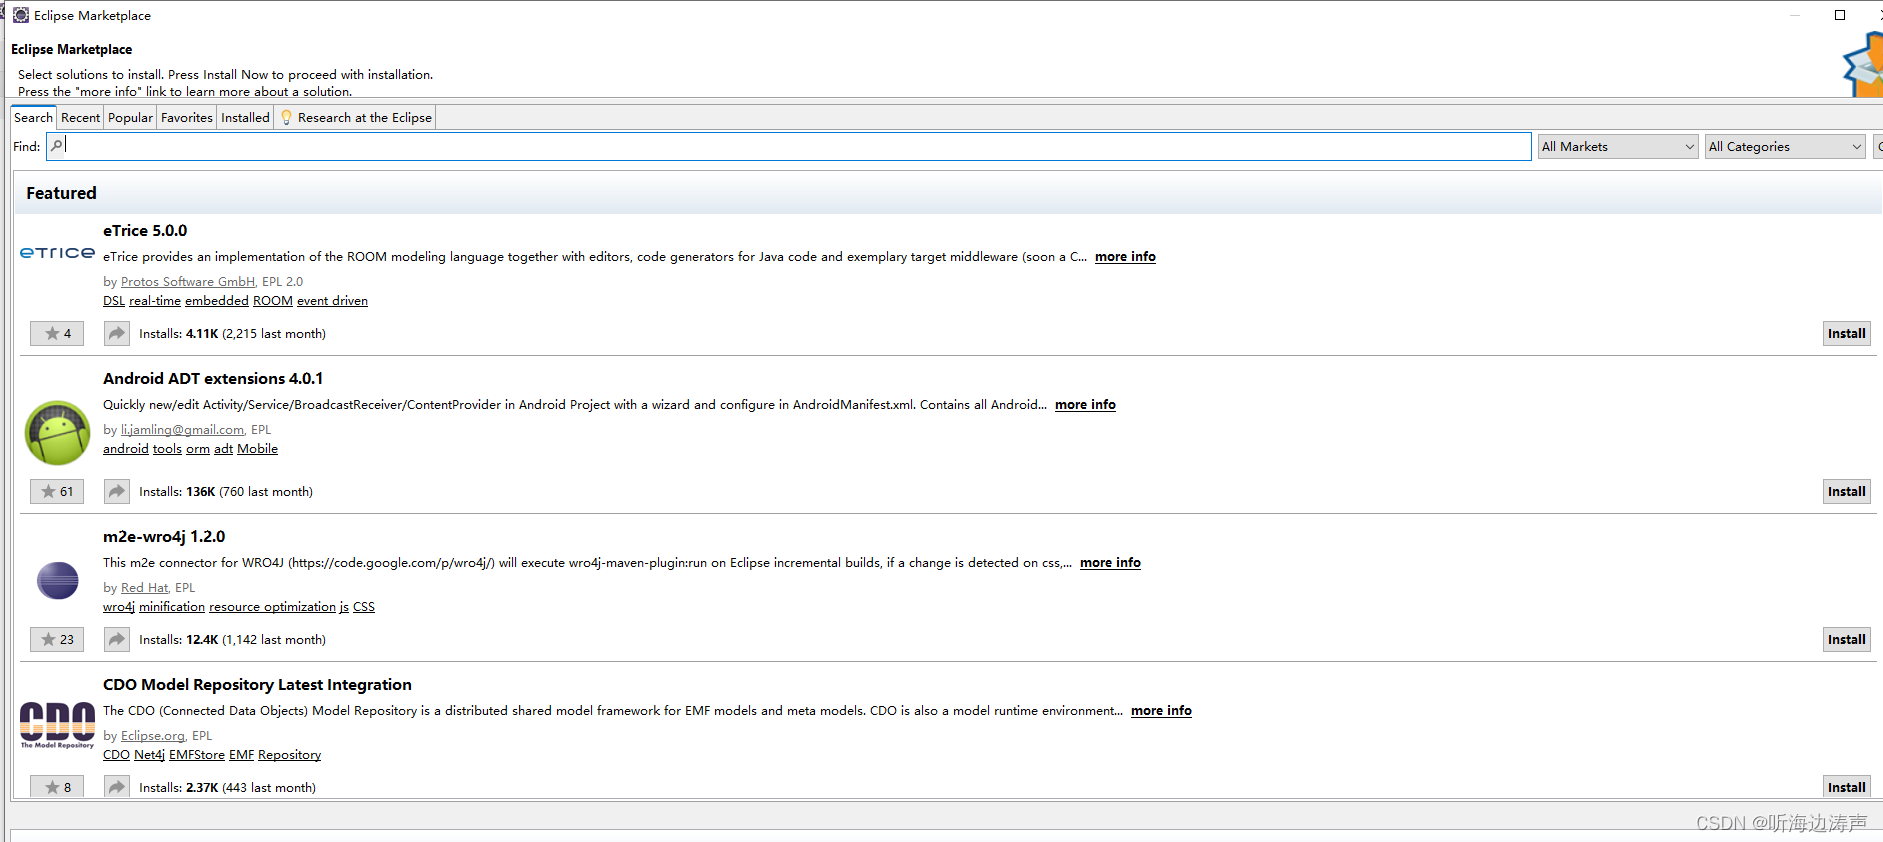Click the tools tag under Android ADT

tap(167, 449)
